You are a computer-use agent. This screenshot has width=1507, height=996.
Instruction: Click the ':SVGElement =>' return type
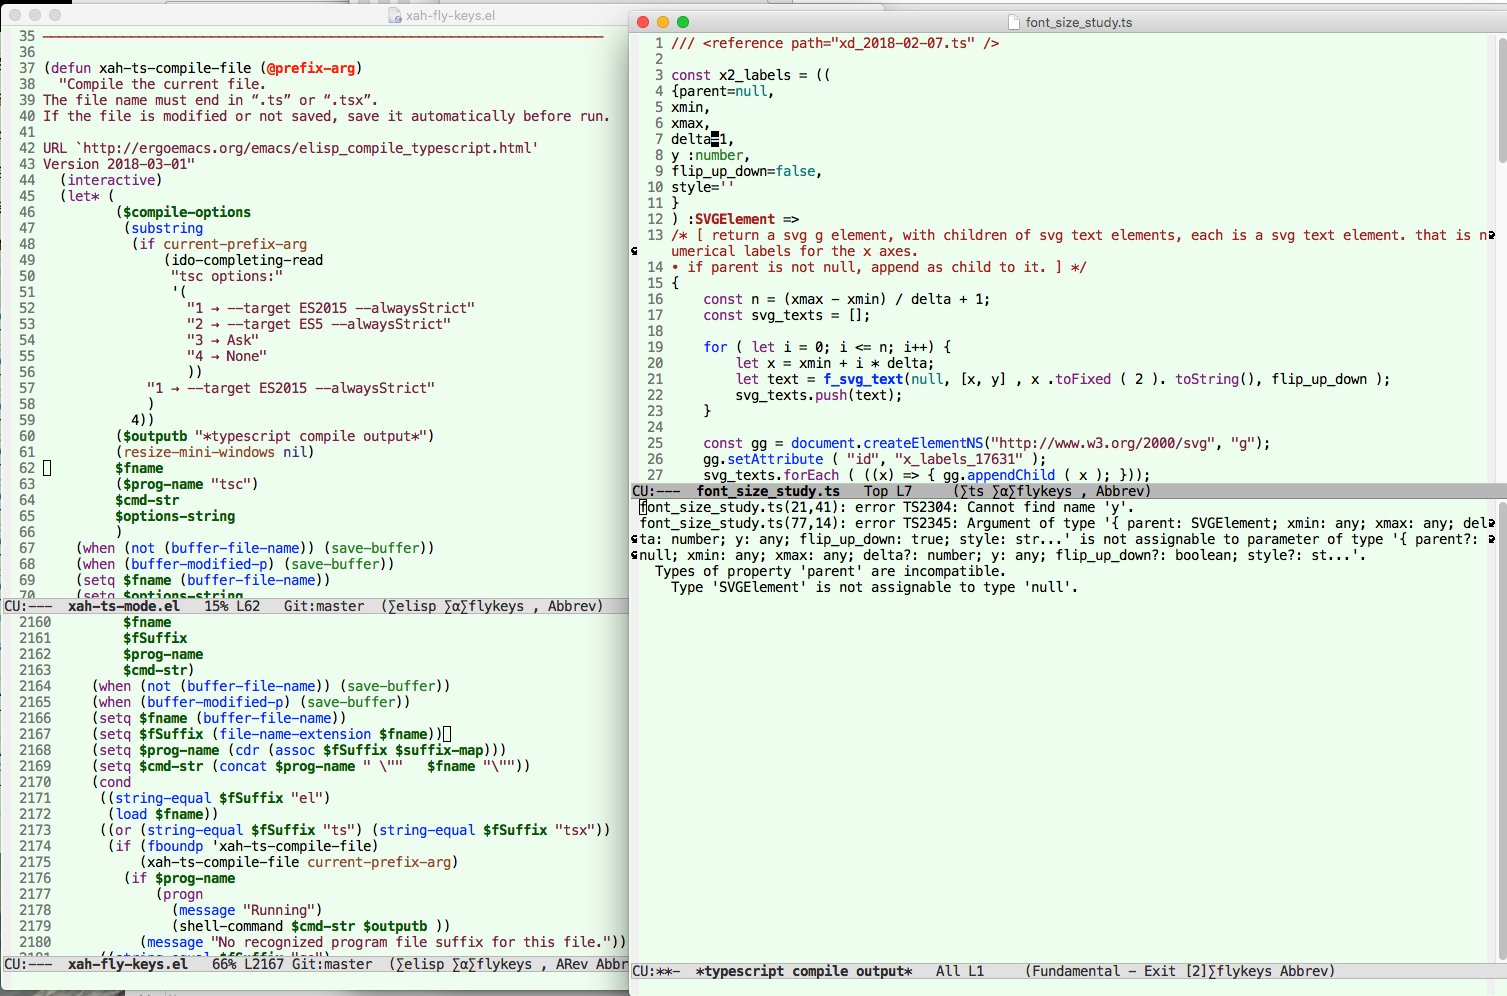point(743,219)
